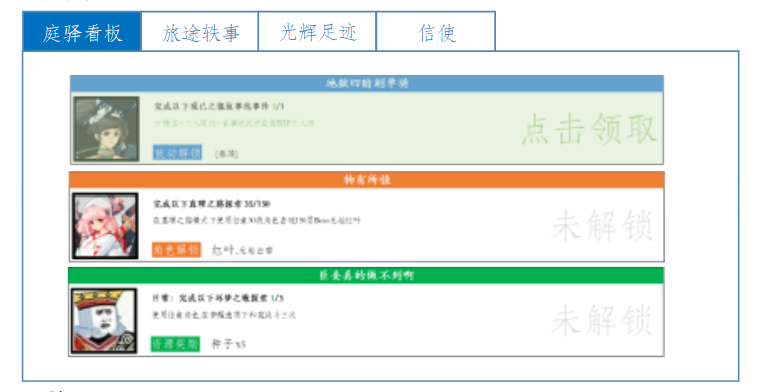Click the dark-haired girl avatar in the blue quest card
Screen dimensions: 757x392
coord(107,129)
